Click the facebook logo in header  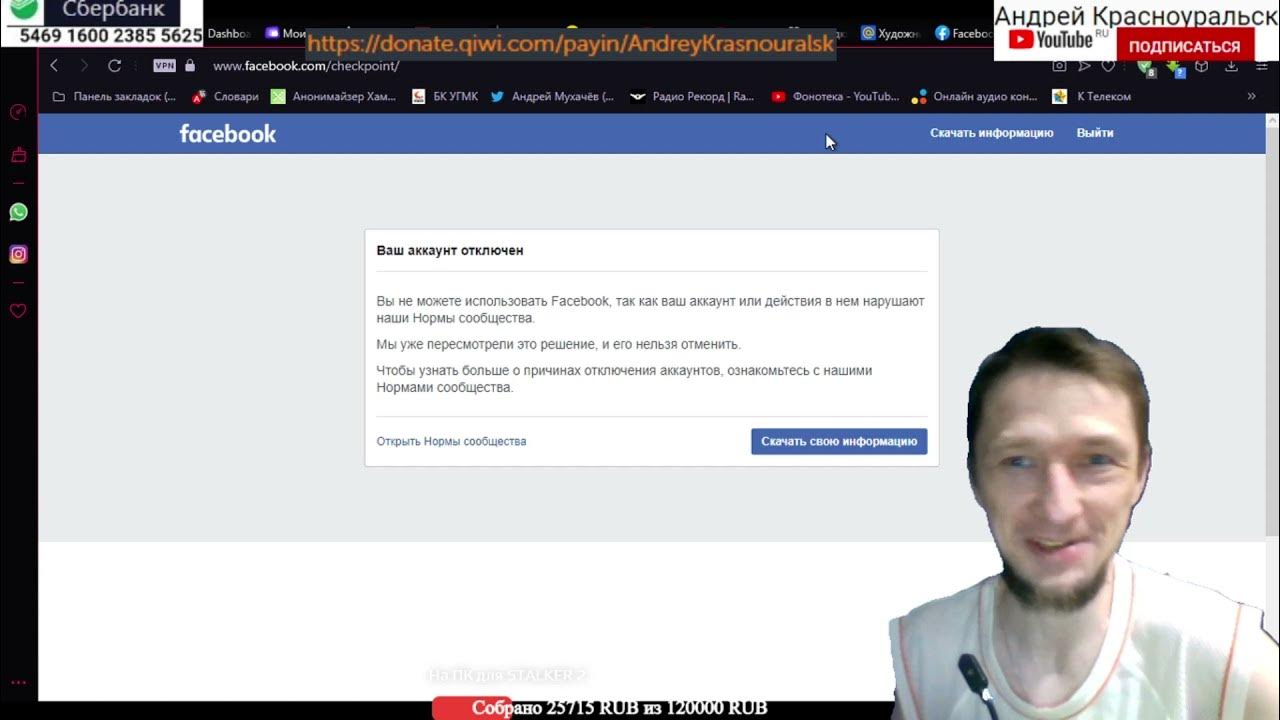(x=228, y=133)
